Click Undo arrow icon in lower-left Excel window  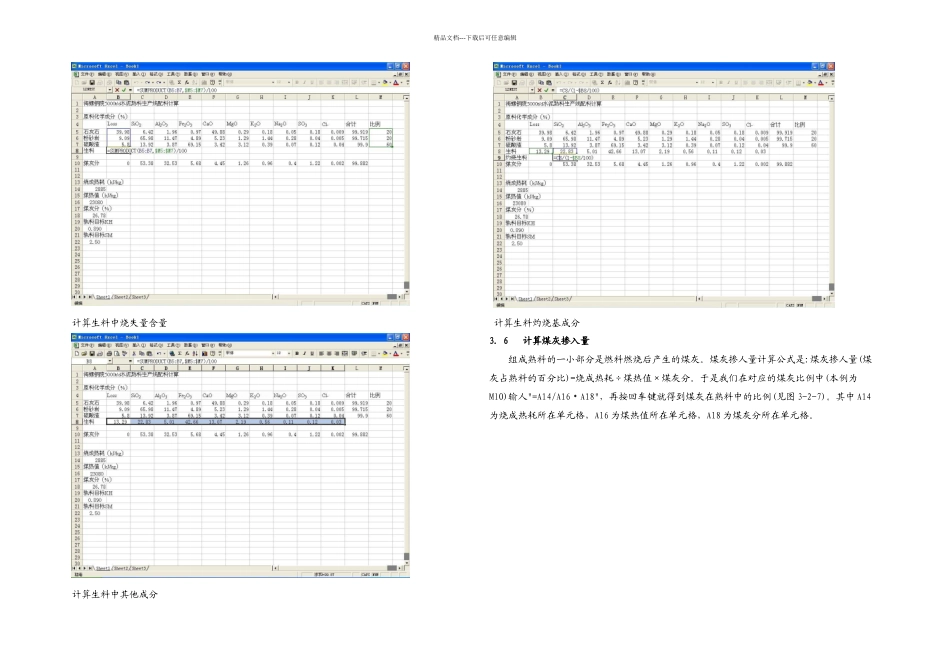(x=159, y=353)
